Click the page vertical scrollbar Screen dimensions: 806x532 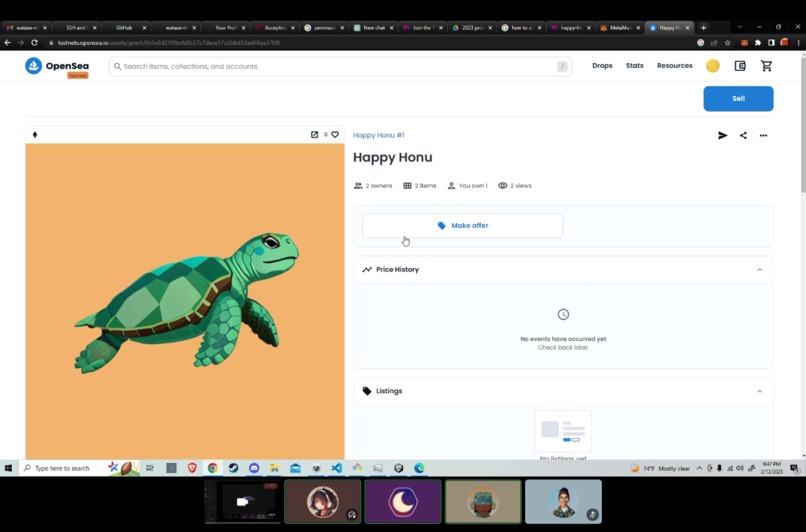[x=802, y=123]
